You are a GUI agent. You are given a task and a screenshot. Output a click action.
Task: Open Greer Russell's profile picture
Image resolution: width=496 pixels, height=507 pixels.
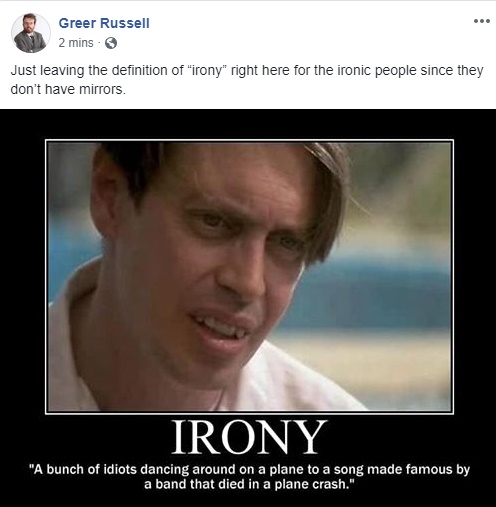point(31,33)
